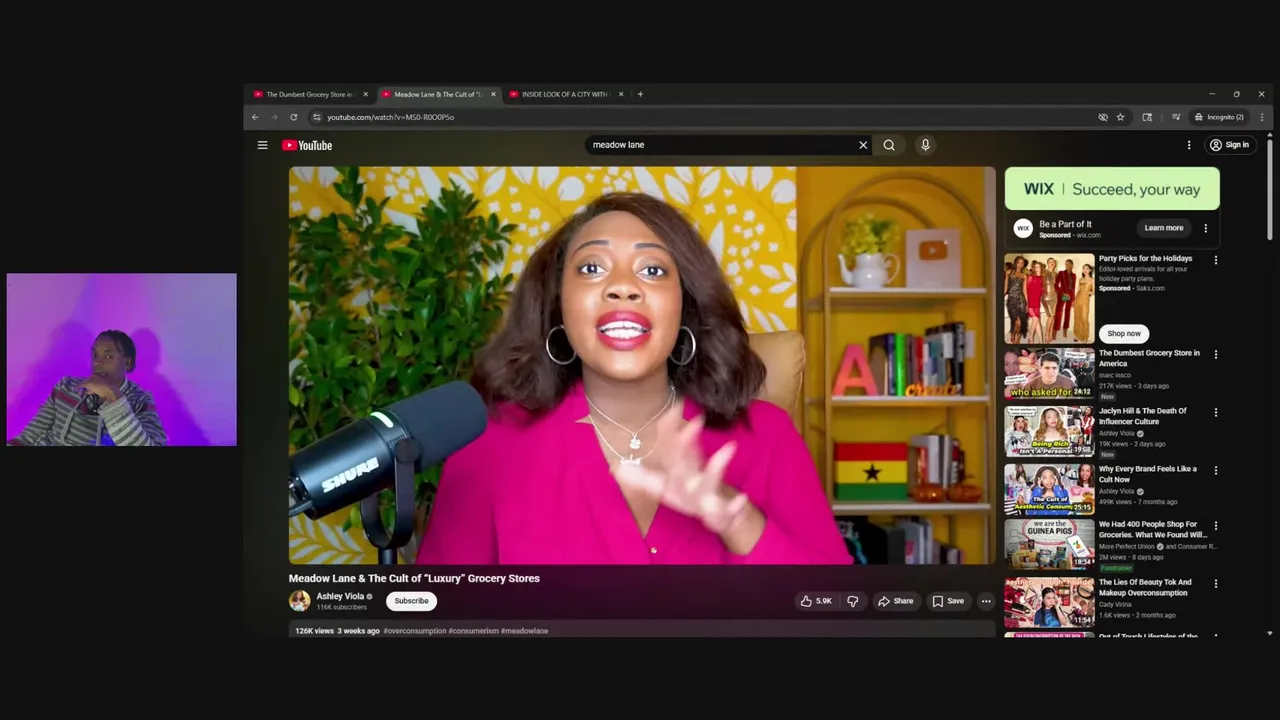The width and height of the screenshot is (1280, 720).
Task: Click Shop now on the Saks ad
Action: point(1124,333)
